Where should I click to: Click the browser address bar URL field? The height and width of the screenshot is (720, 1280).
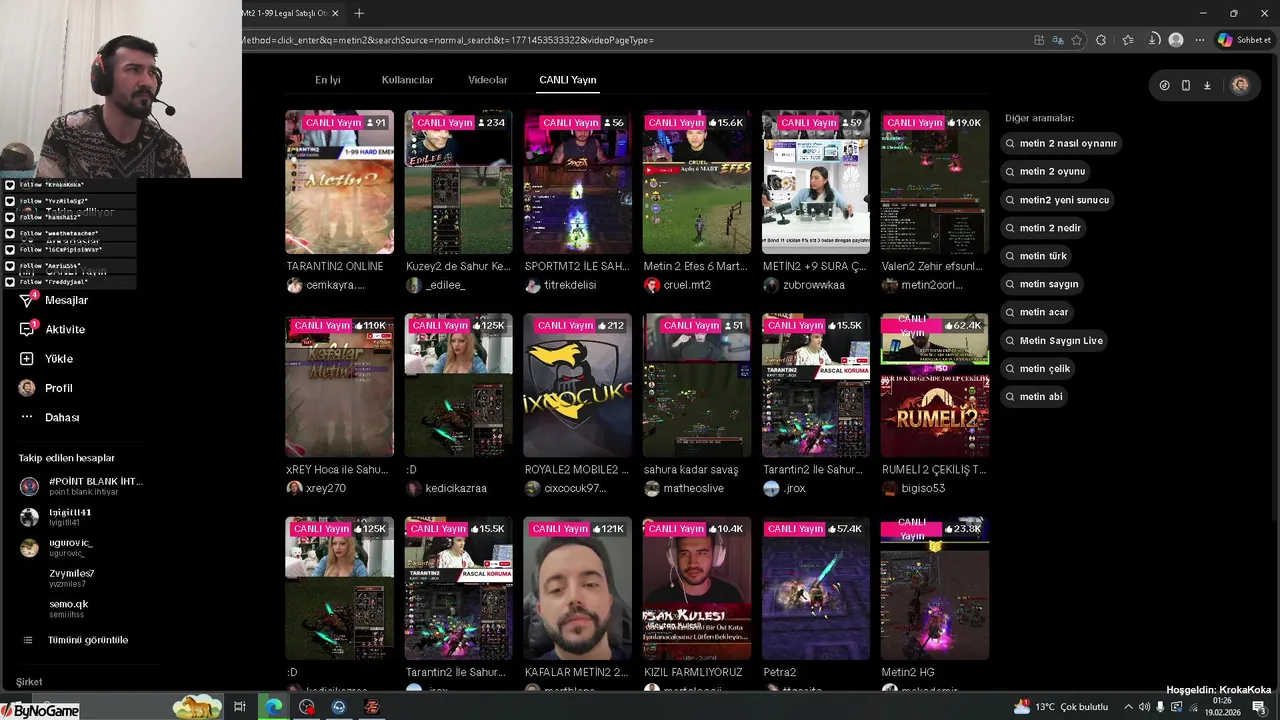(x=634, y=40)
